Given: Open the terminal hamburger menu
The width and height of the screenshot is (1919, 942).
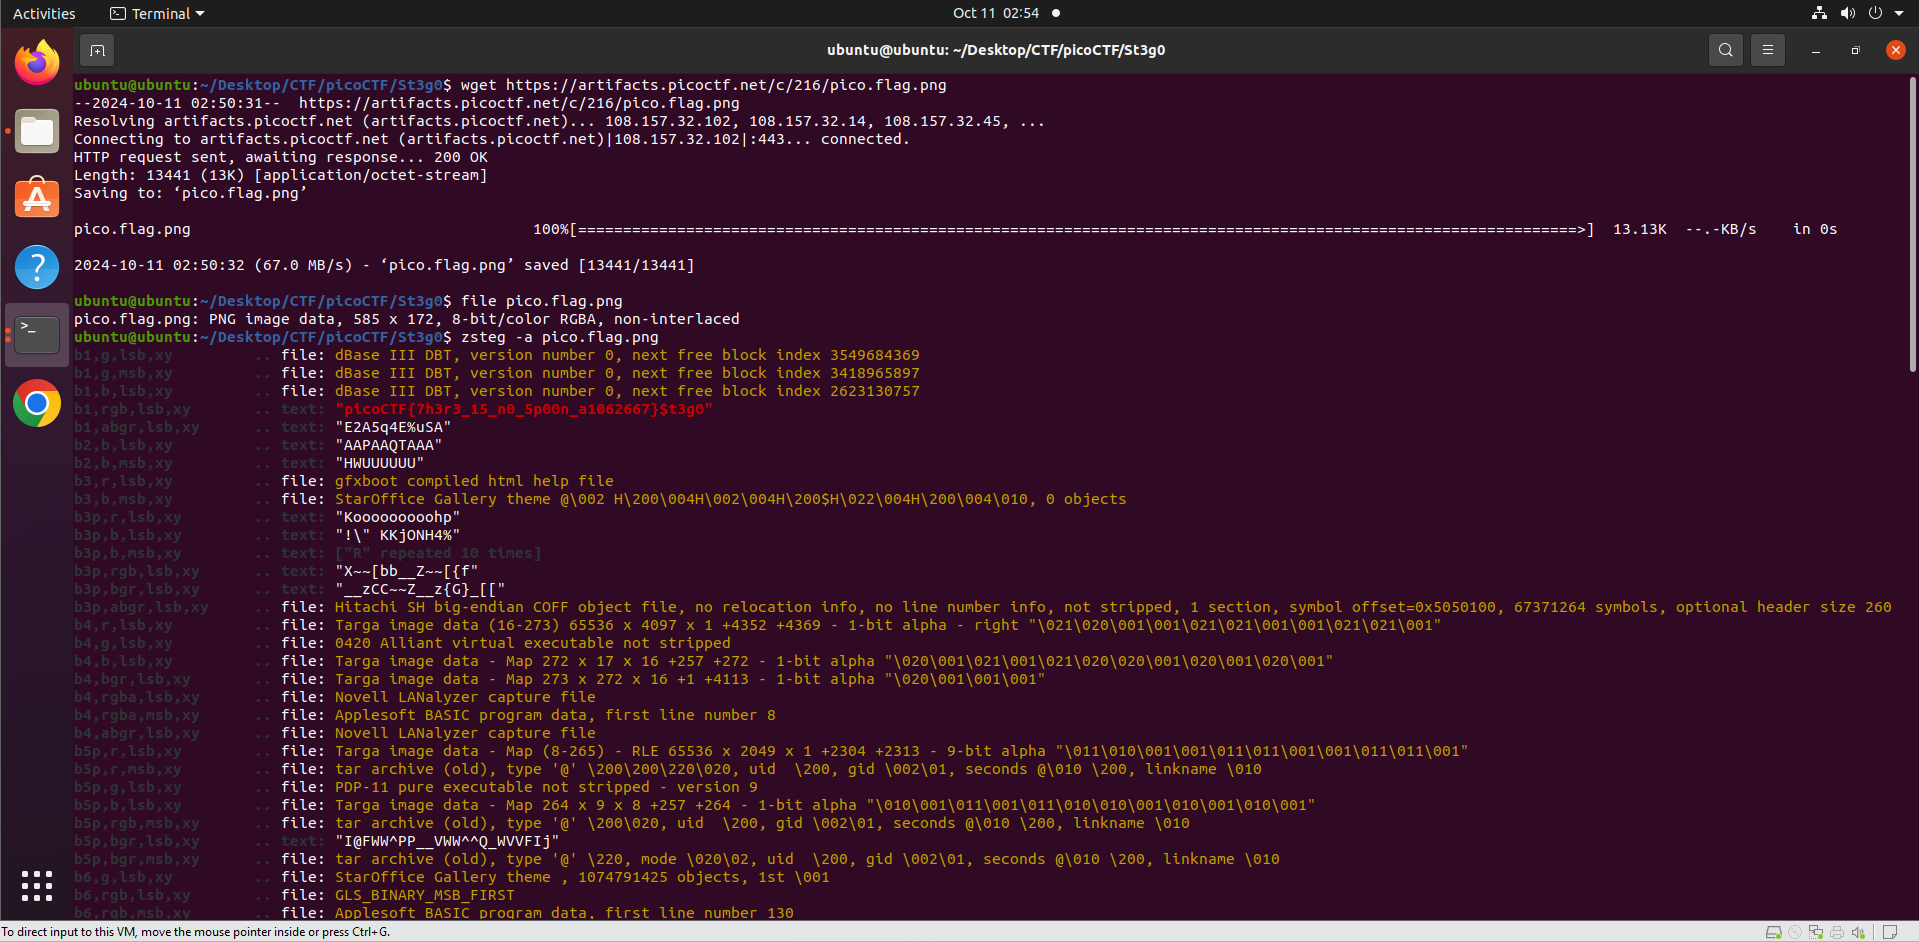Looking at the screenshot, I should pos(1767,50).
